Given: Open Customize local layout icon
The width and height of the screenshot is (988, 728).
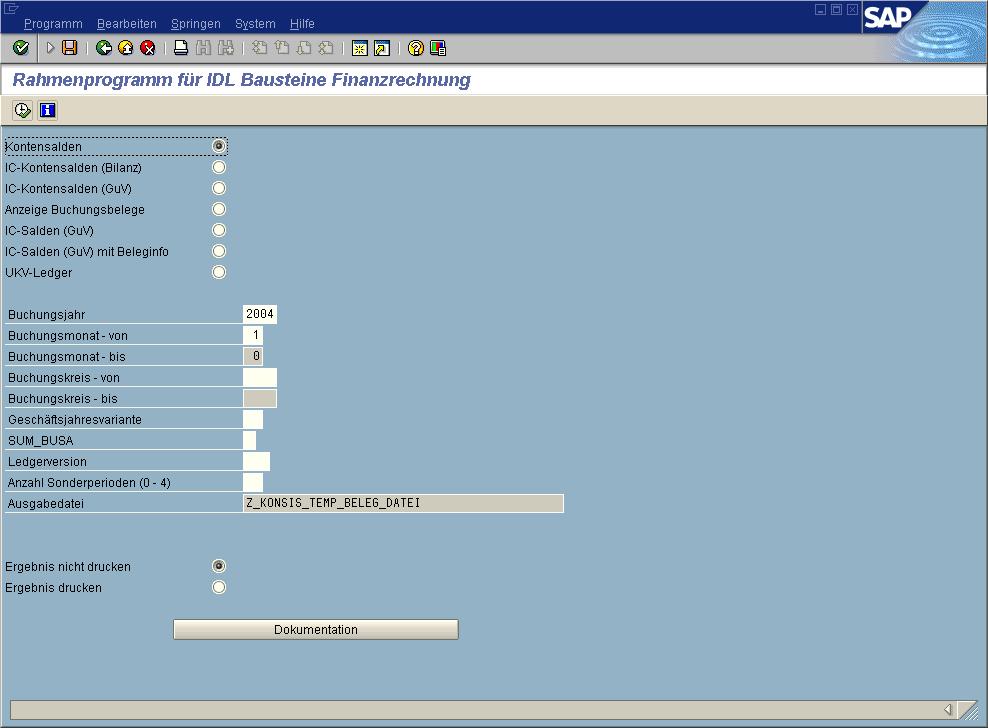Looking at the screenshot, I should tap(438, 48).
